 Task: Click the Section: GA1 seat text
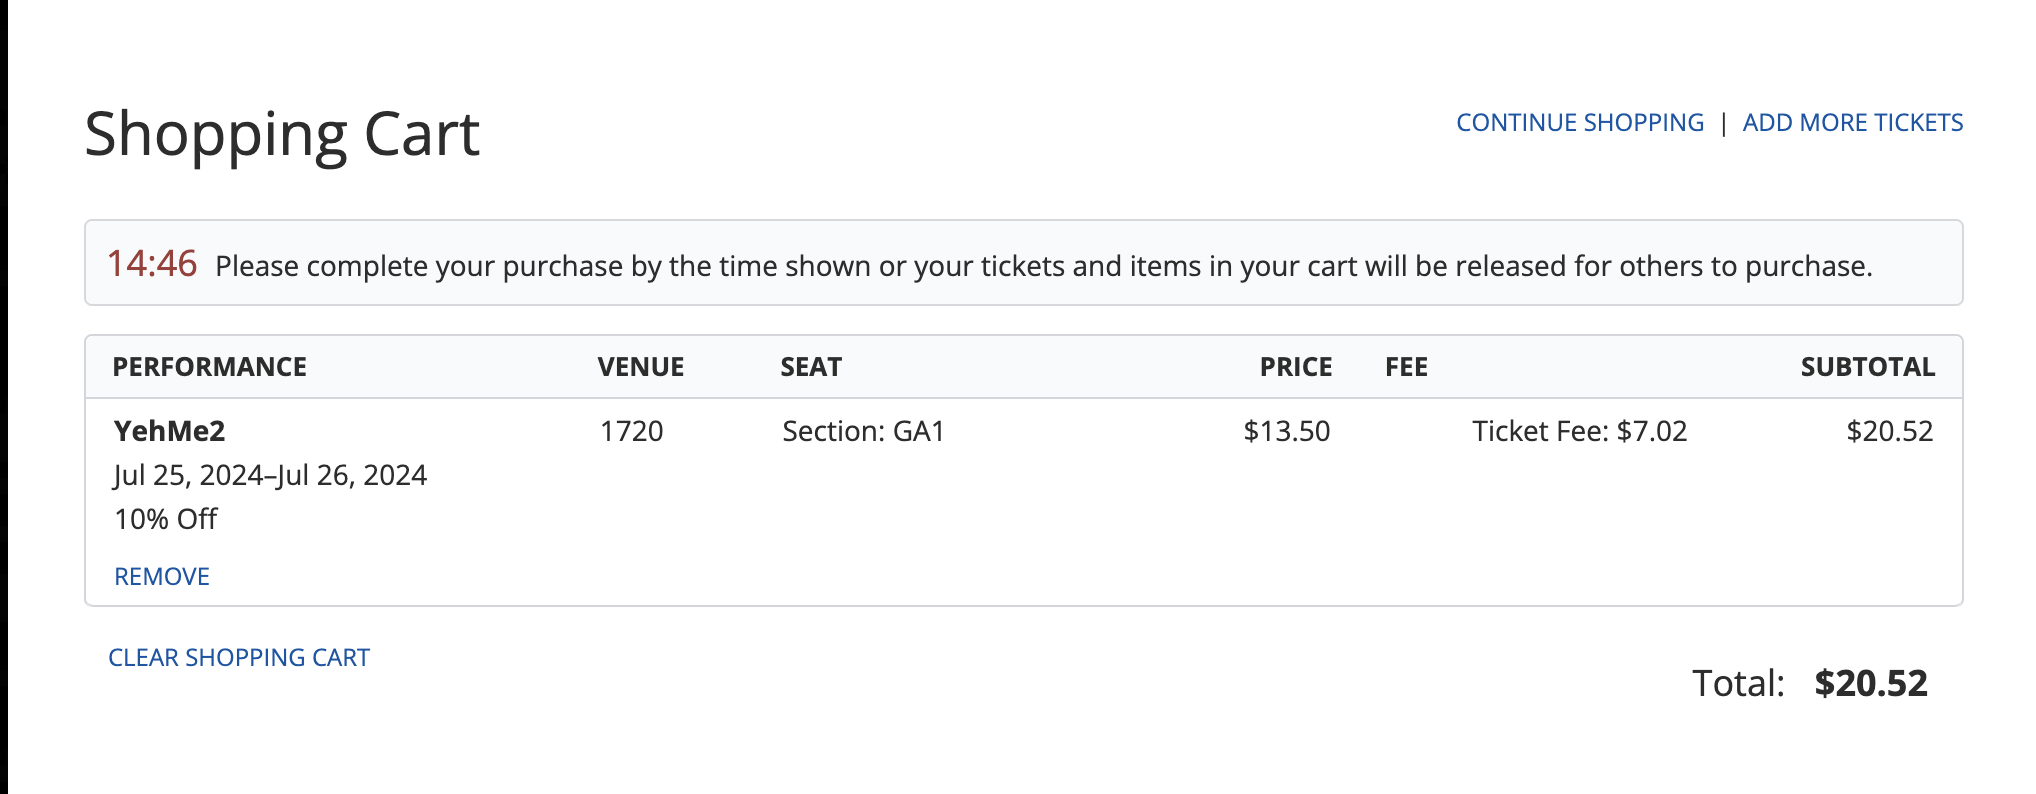click(x=863, y=431)
